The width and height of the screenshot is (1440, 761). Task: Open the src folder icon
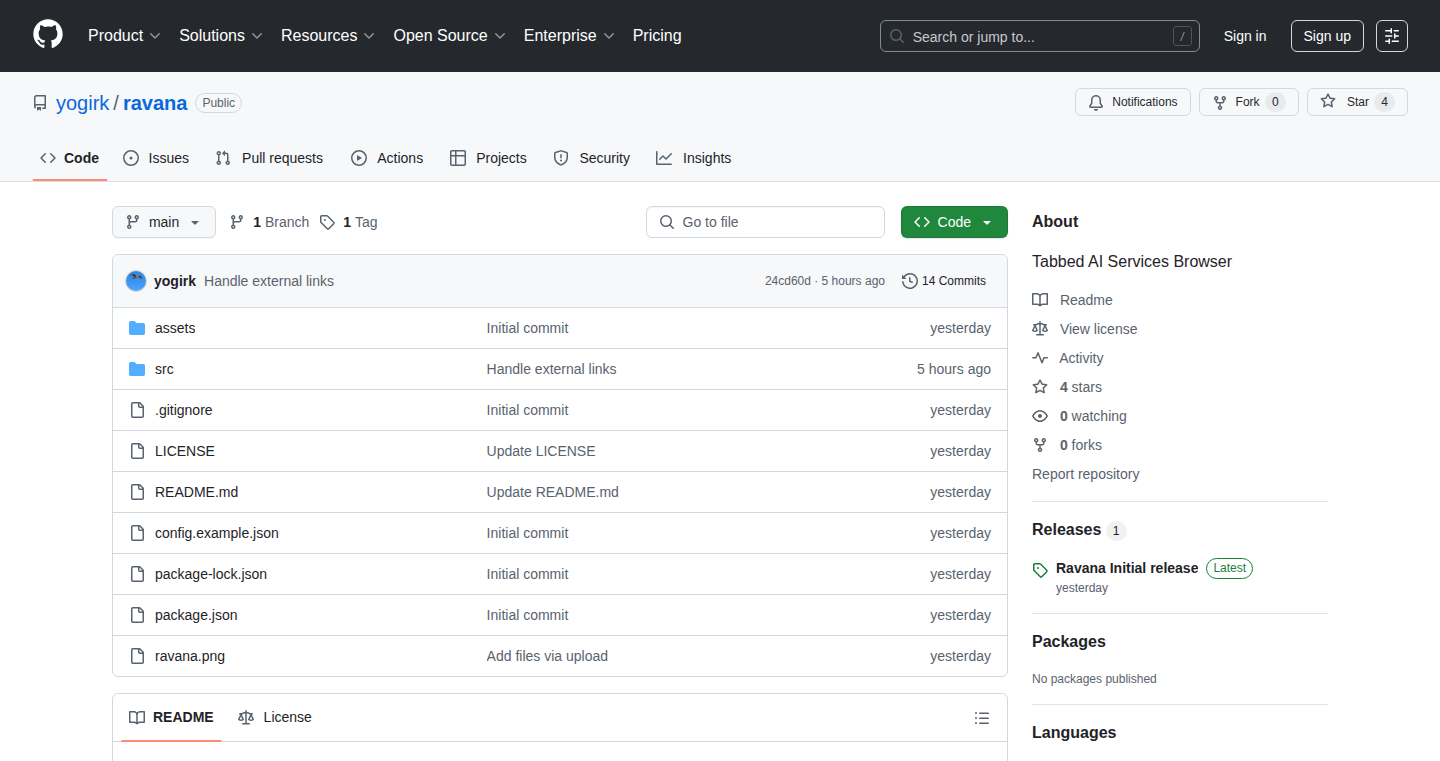click(137, 369)
